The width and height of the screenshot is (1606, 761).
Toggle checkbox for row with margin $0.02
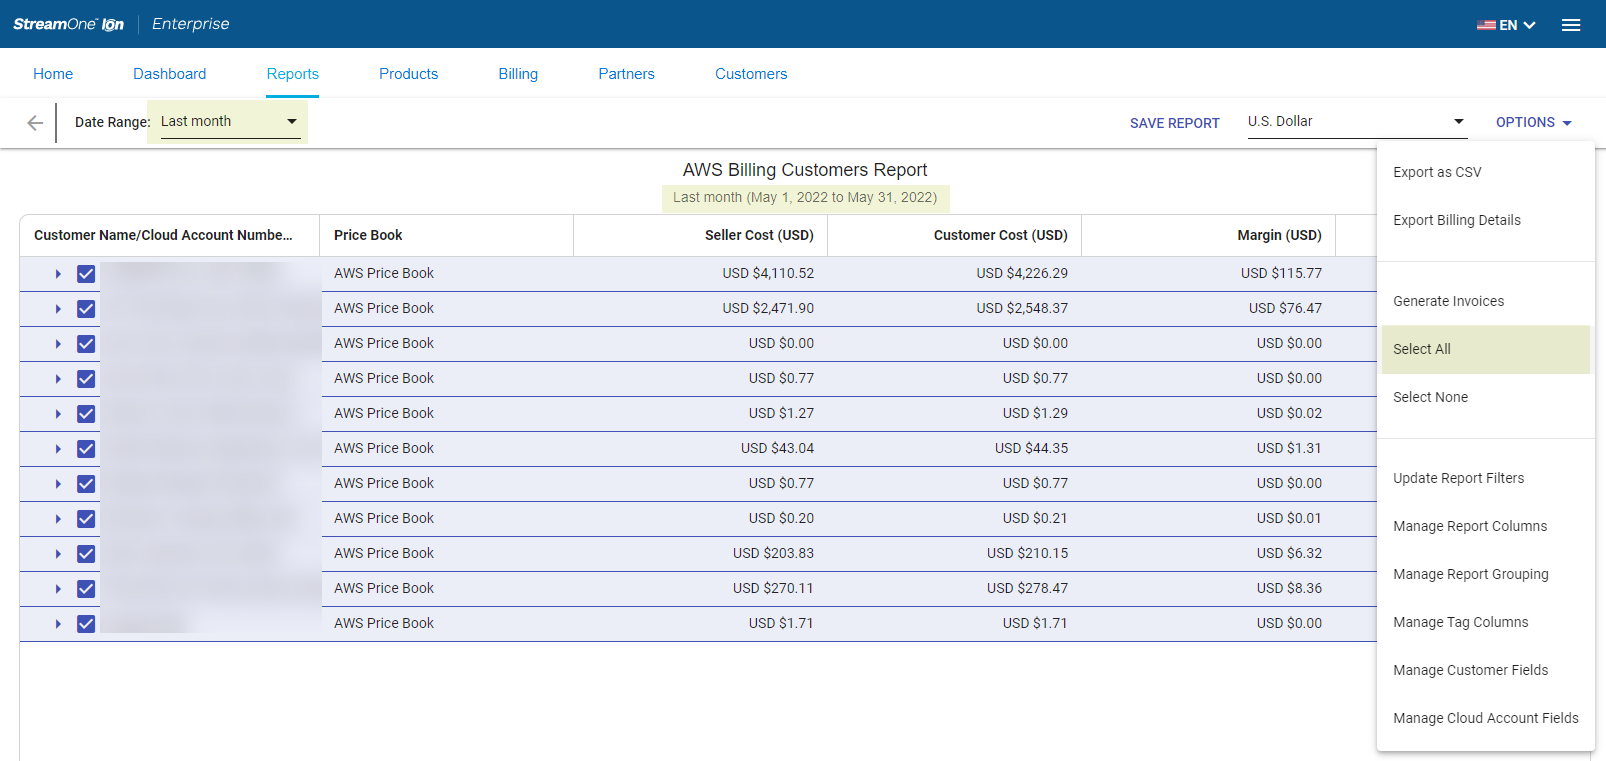coord(86,414)
